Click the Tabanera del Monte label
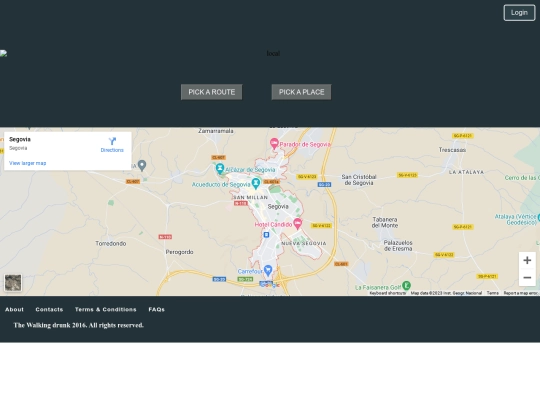The width and height of the screenshot is (540, 405). pos(385,222)
